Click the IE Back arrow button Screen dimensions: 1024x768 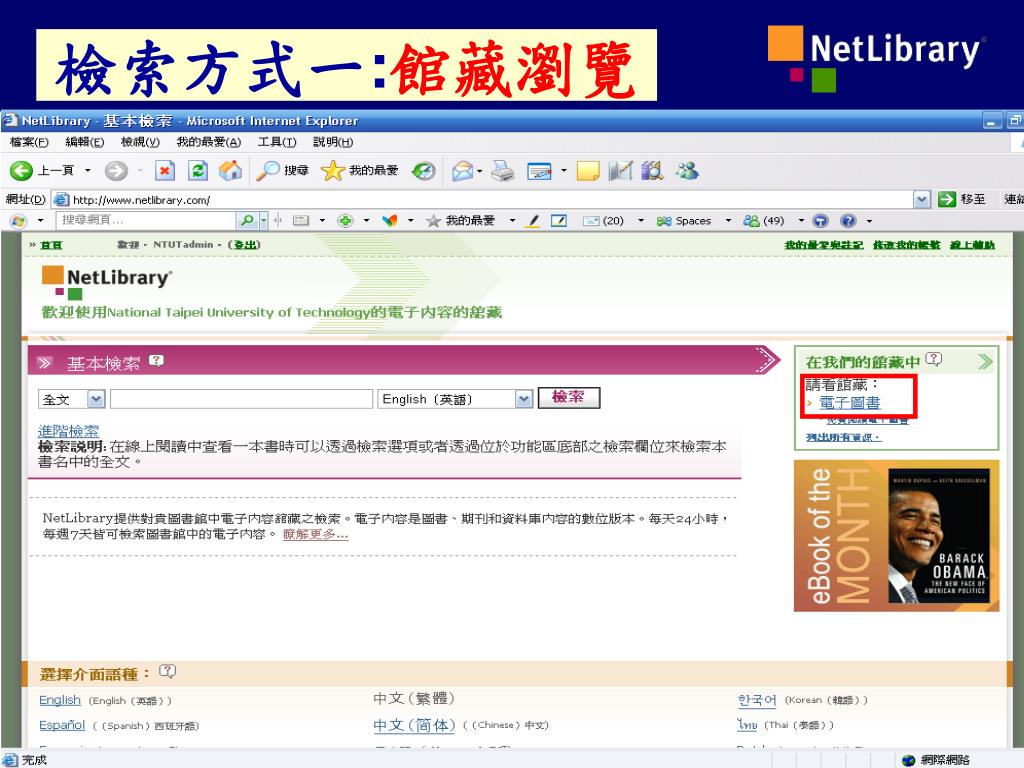click(x=21, y=171)
